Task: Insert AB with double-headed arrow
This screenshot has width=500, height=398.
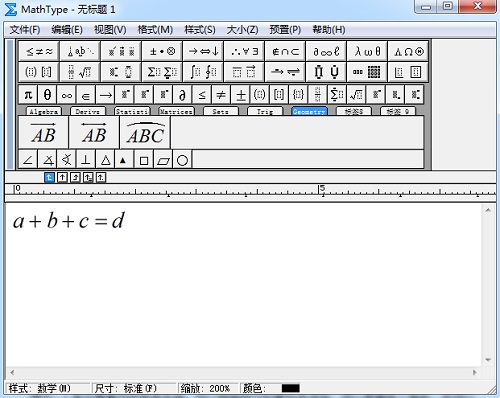Action: [x=94, y=133]
